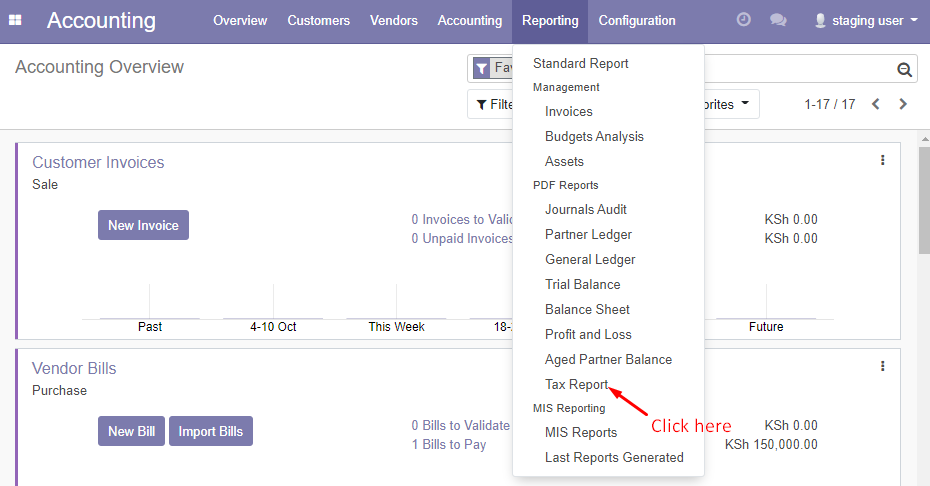This screenshot has height=486, width=930.
Task: Click the This Week chart label
Action: tap(396, 327)
